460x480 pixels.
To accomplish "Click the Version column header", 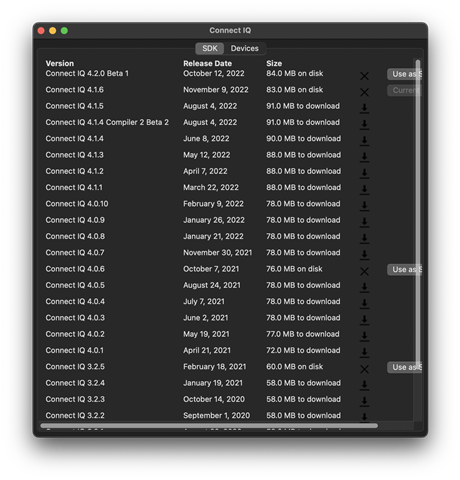I will pyautogui.click(x=60, y=63).
